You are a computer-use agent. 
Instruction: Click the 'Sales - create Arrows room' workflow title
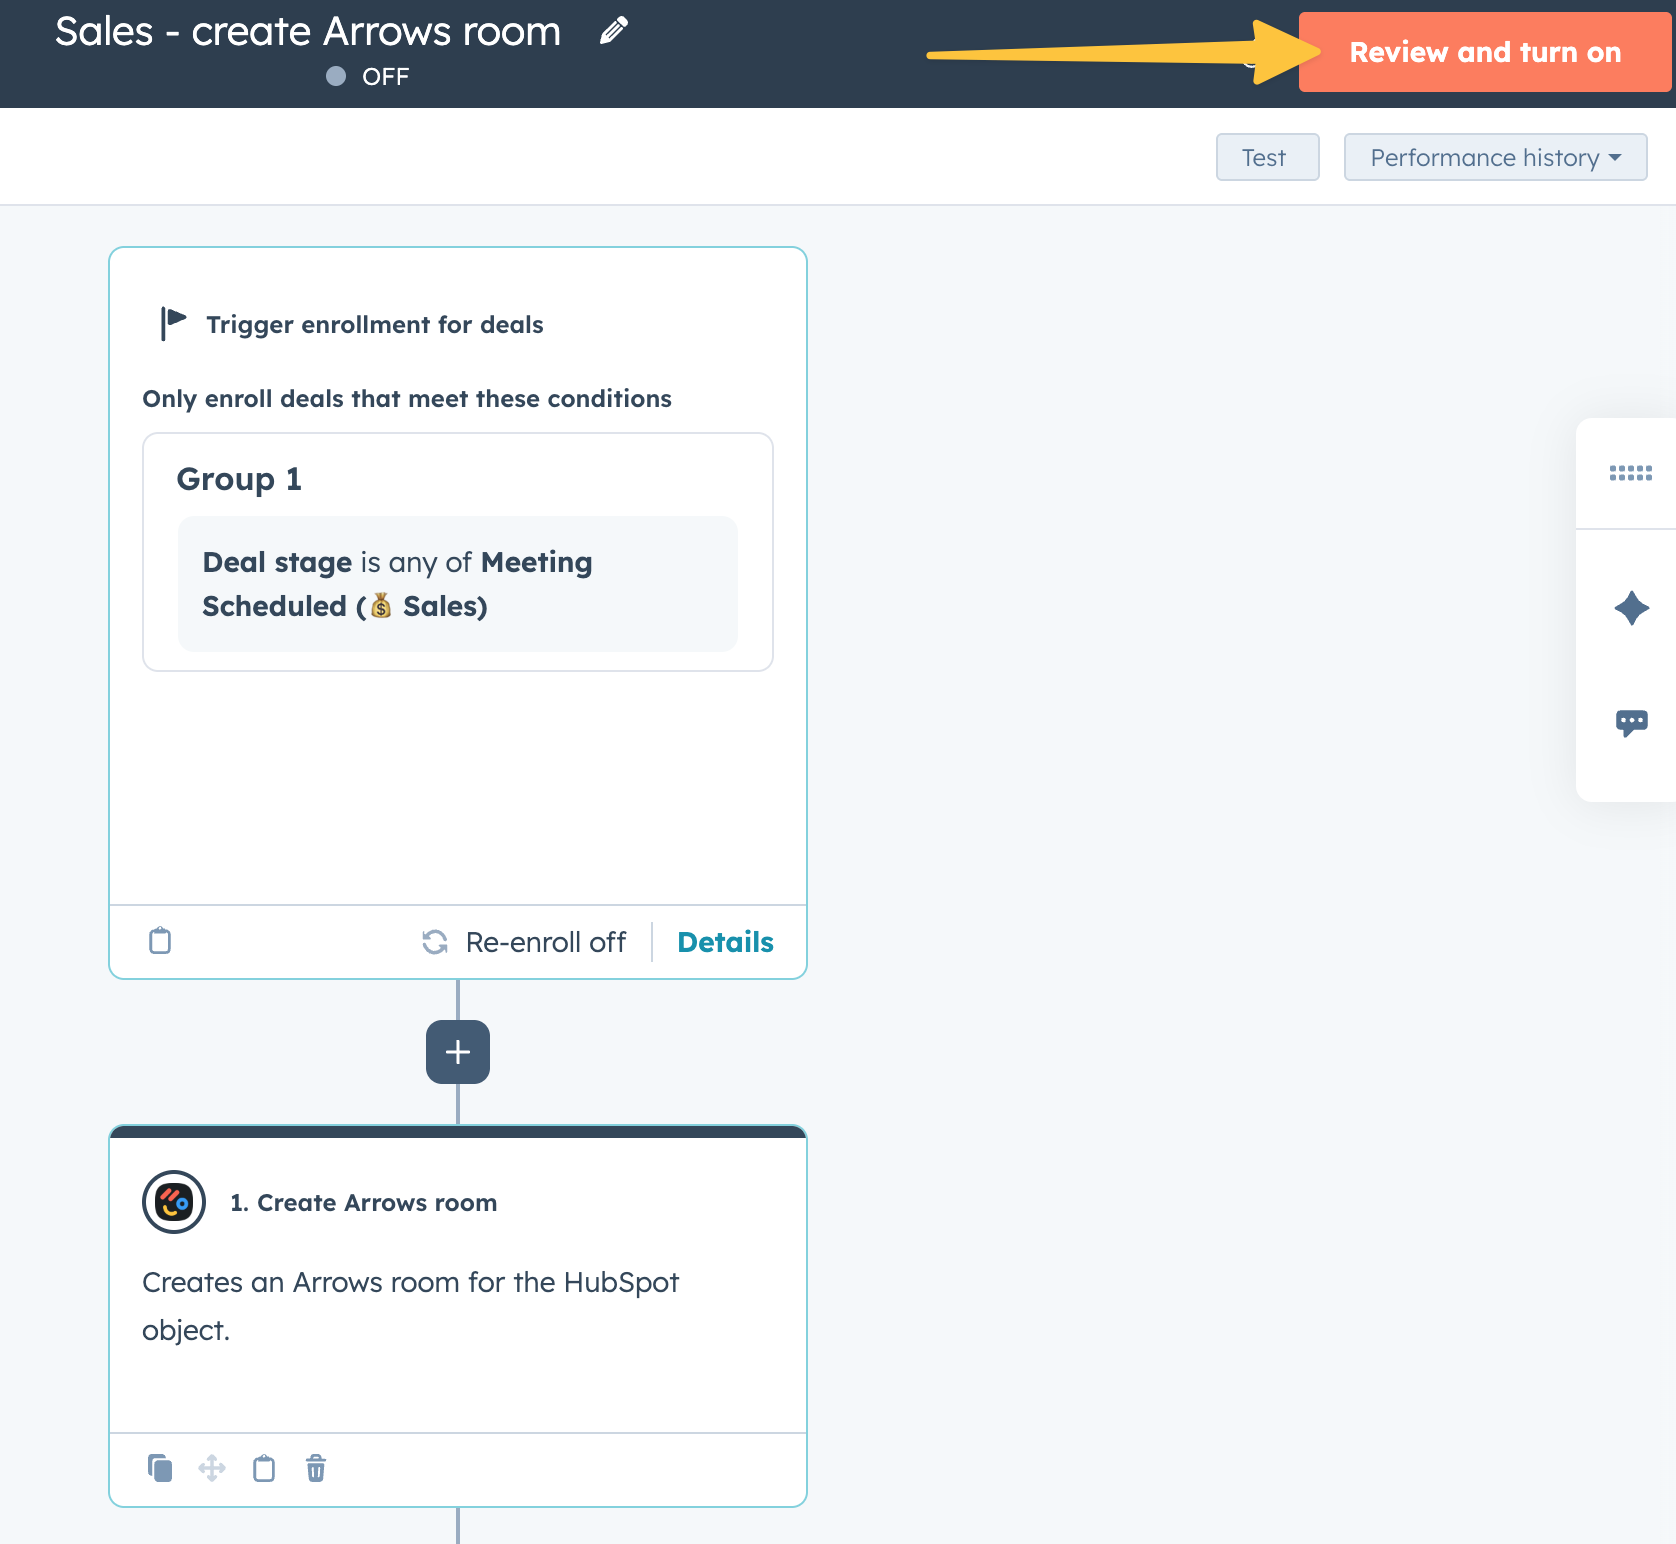[308, 32]
